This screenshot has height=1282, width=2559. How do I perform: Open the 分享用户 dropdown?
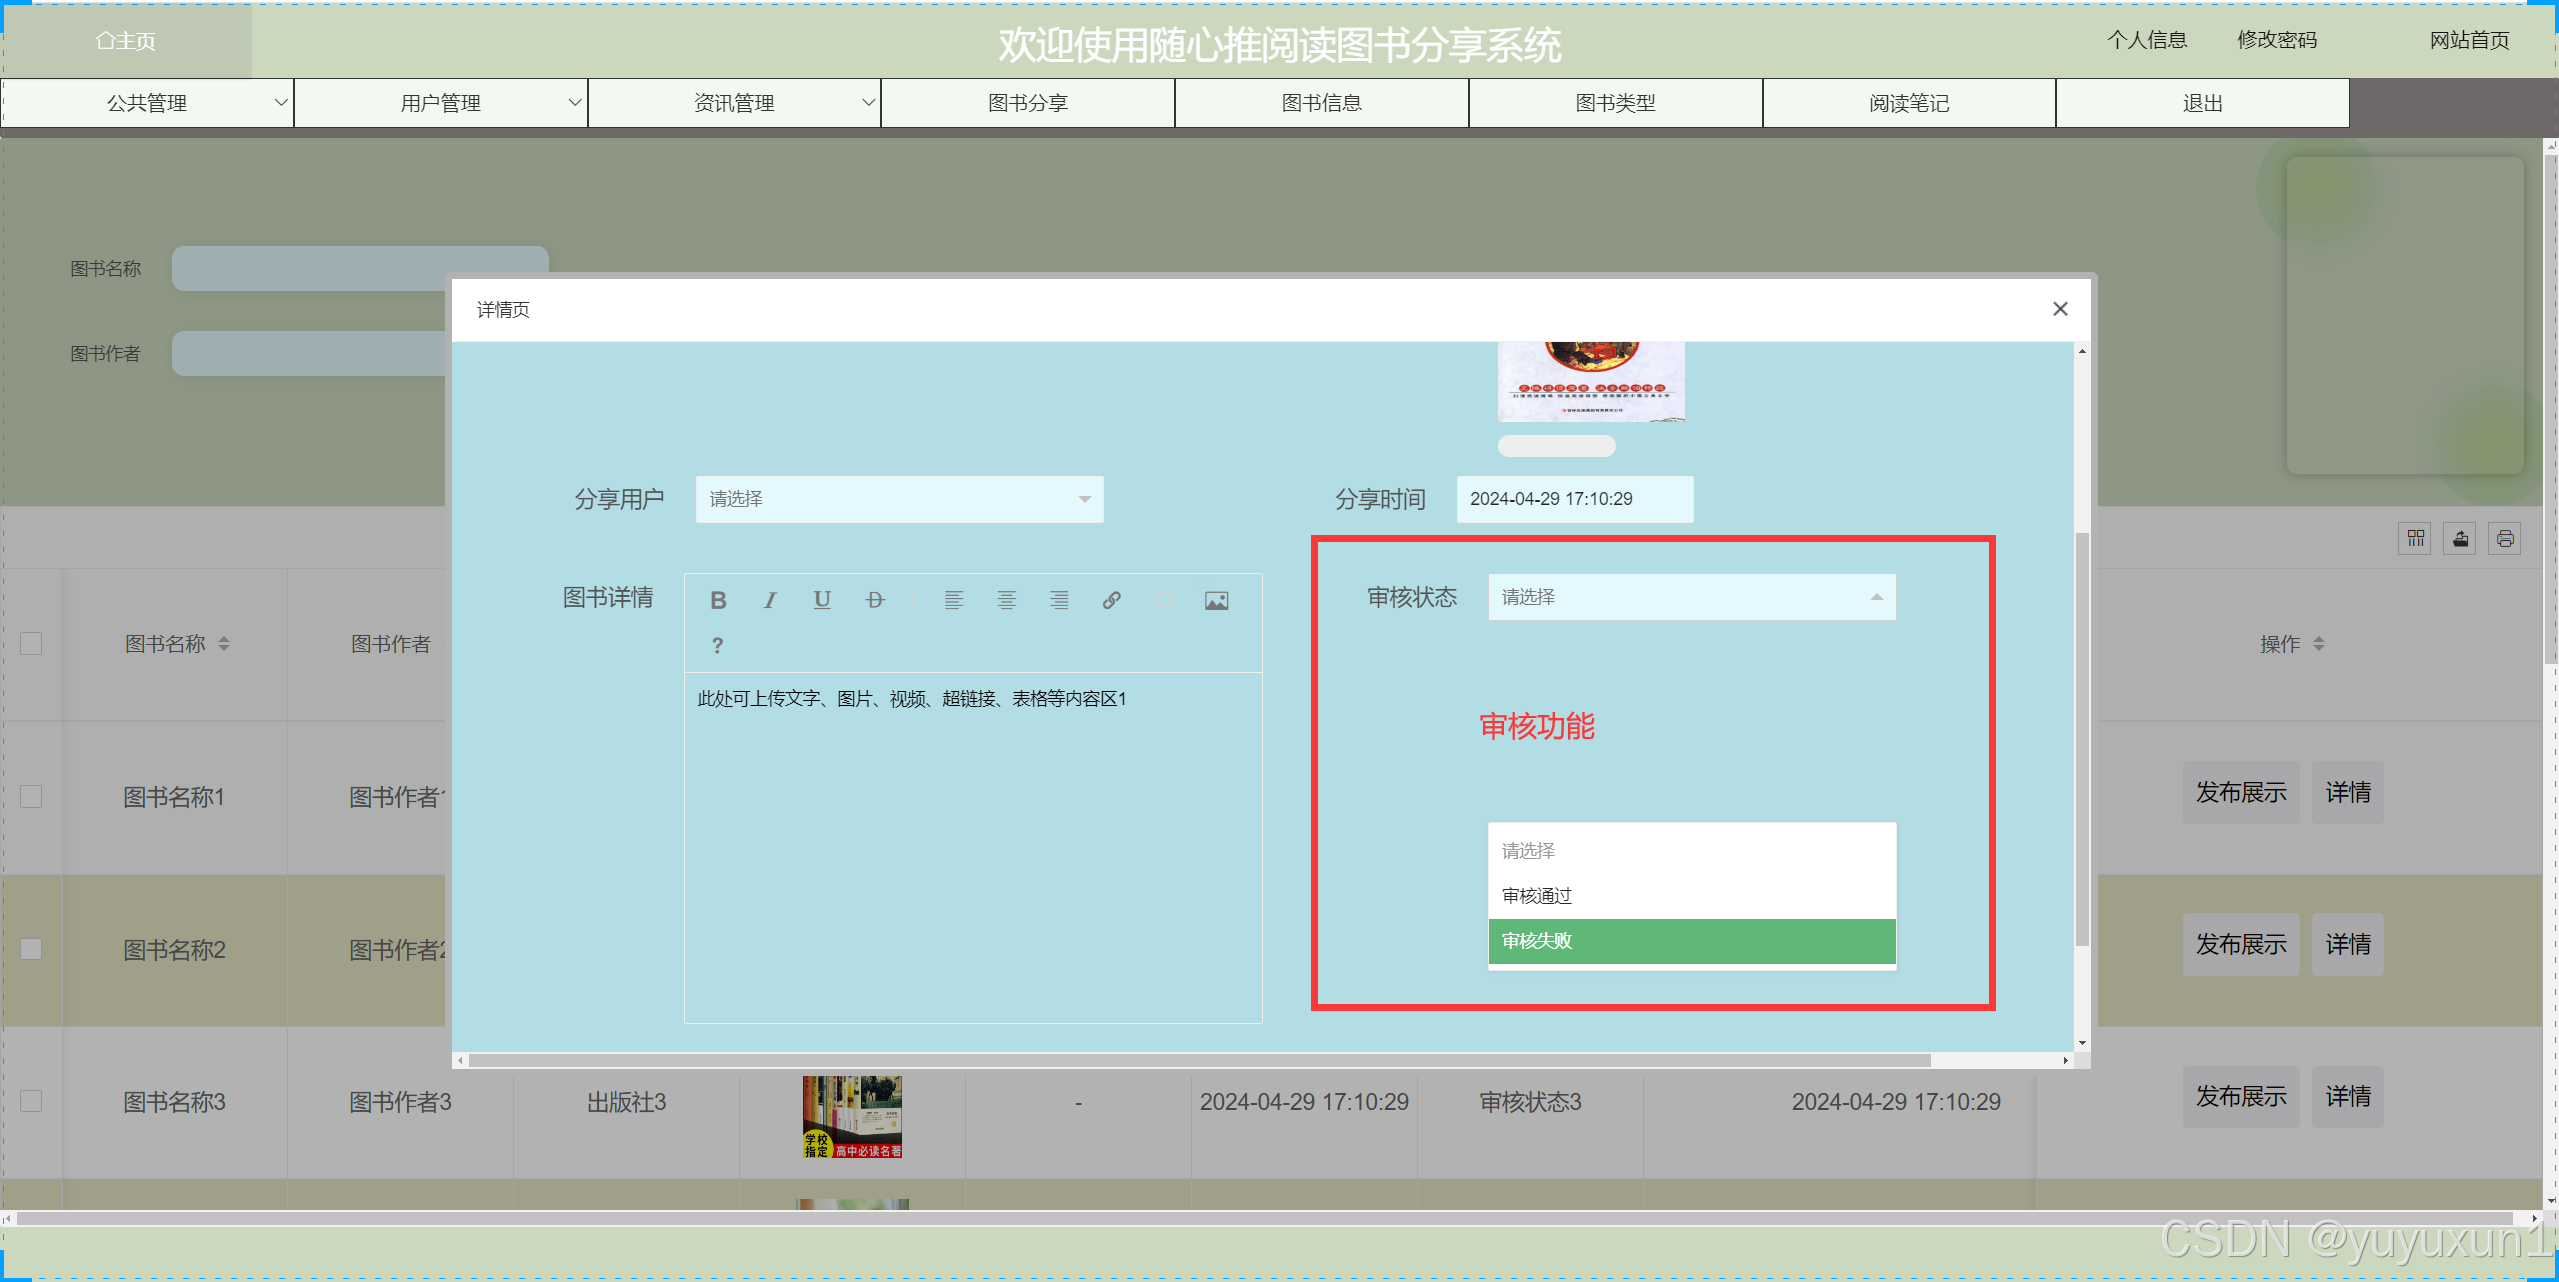tap(898, 499)
